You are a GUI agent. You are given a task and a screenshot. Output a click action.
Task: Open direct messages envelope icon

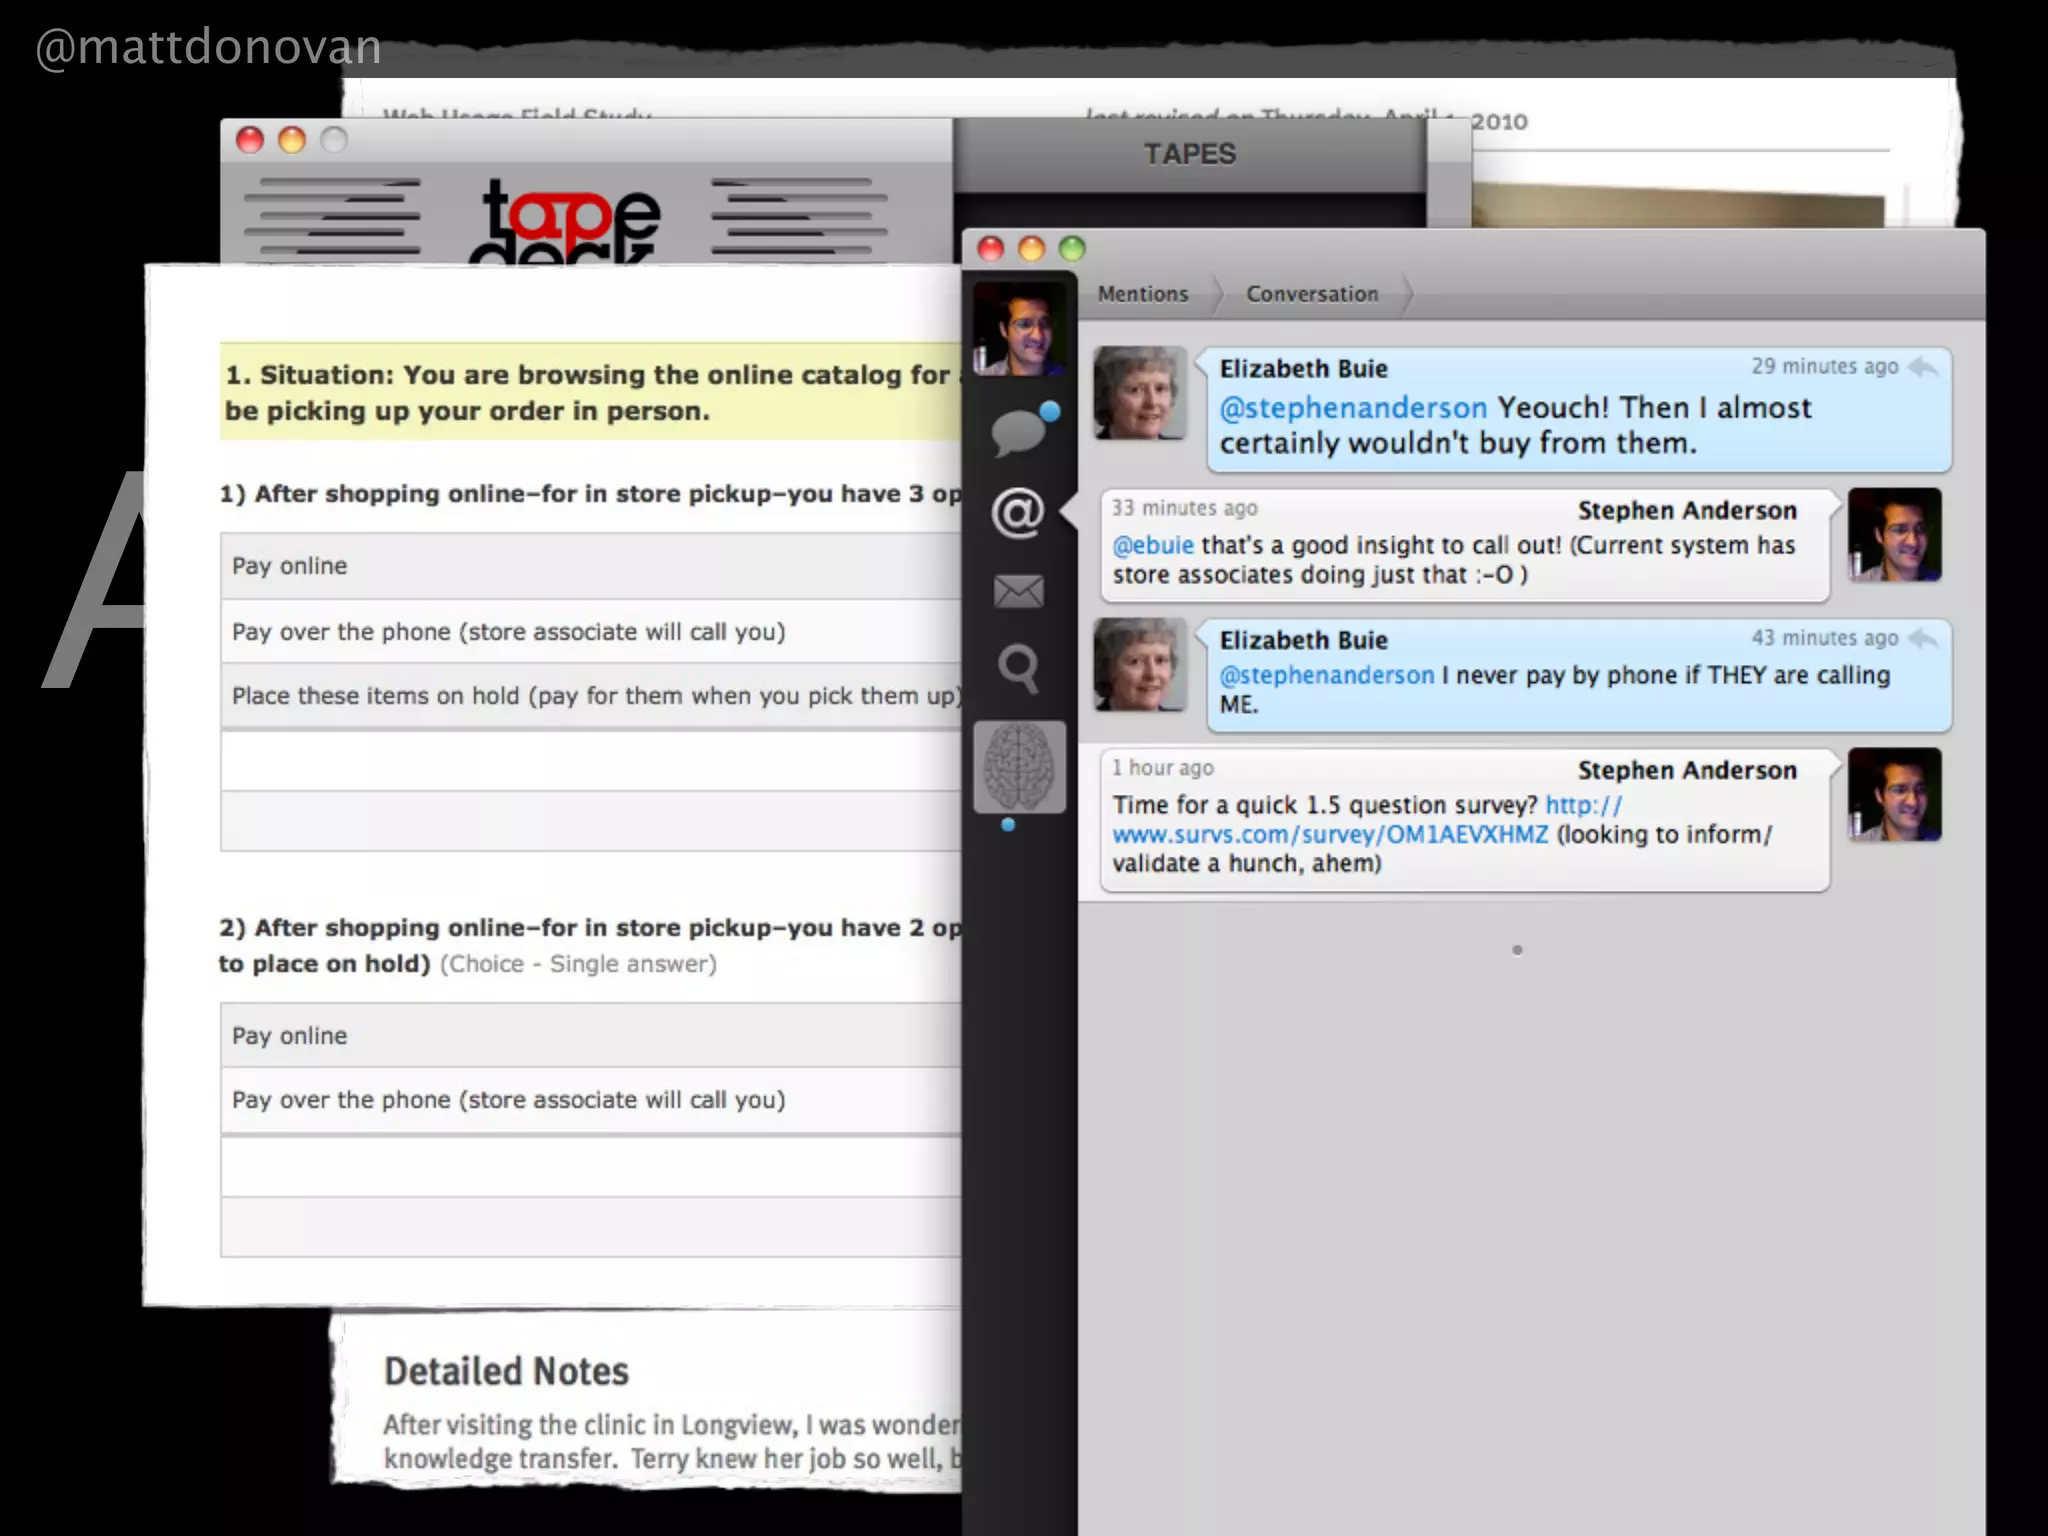(1018, 591)
